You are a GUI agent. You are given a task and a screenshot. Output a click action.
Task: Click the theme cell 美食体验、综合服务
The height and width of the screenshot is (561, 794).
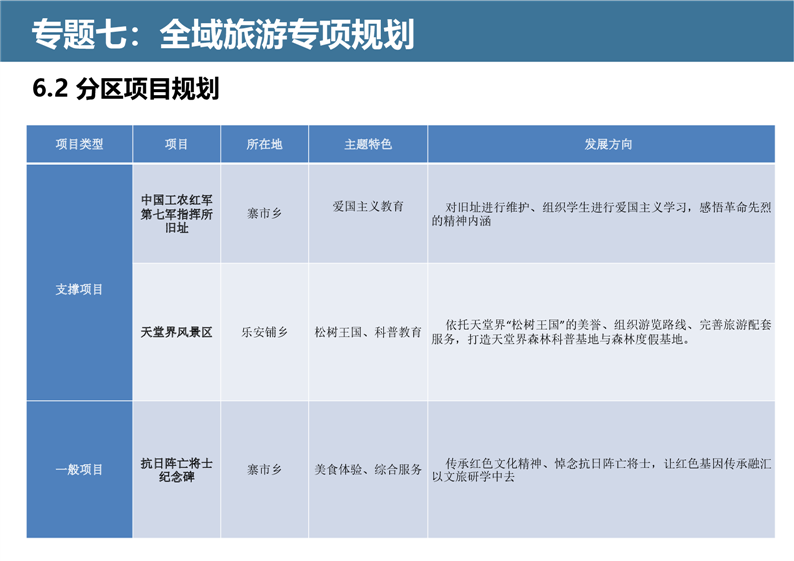368,469
